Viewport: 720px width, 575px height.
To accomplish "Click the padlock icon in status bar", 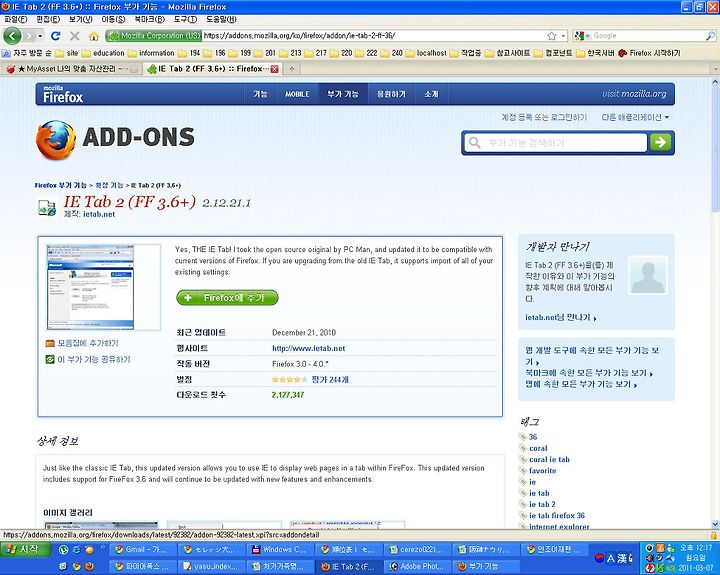I will (x=714, y=535).
